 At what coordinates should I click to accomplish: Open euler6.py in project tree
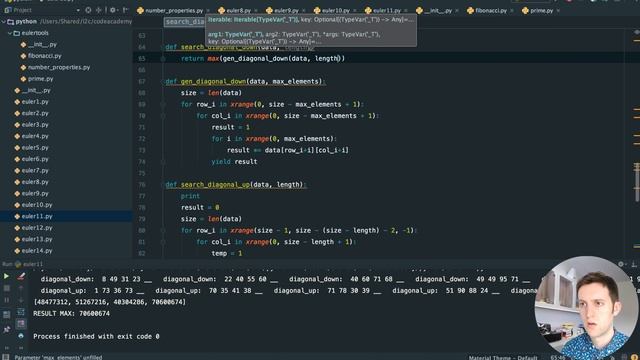pos(35,159)
